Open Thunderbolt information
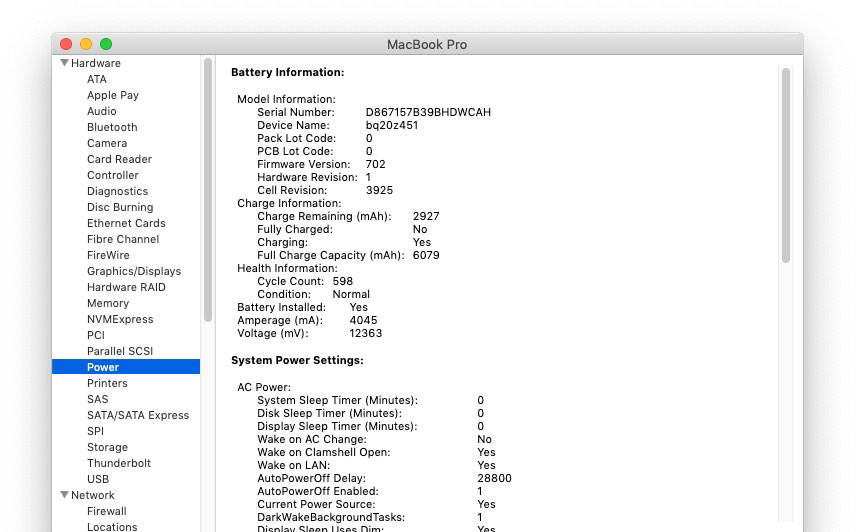This screenshot has width=857, height=532. point(119,463)
